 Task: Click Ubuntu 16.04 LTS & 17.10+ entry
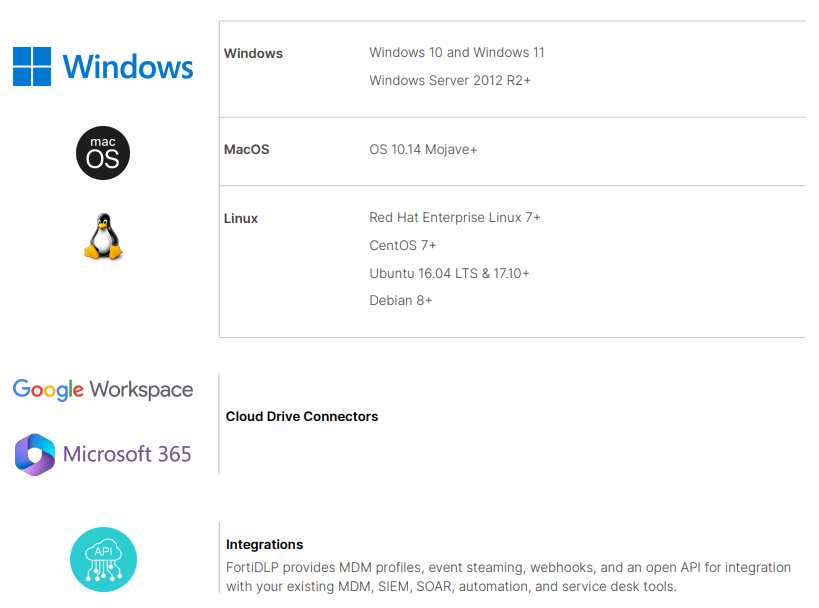coord(449,273)
